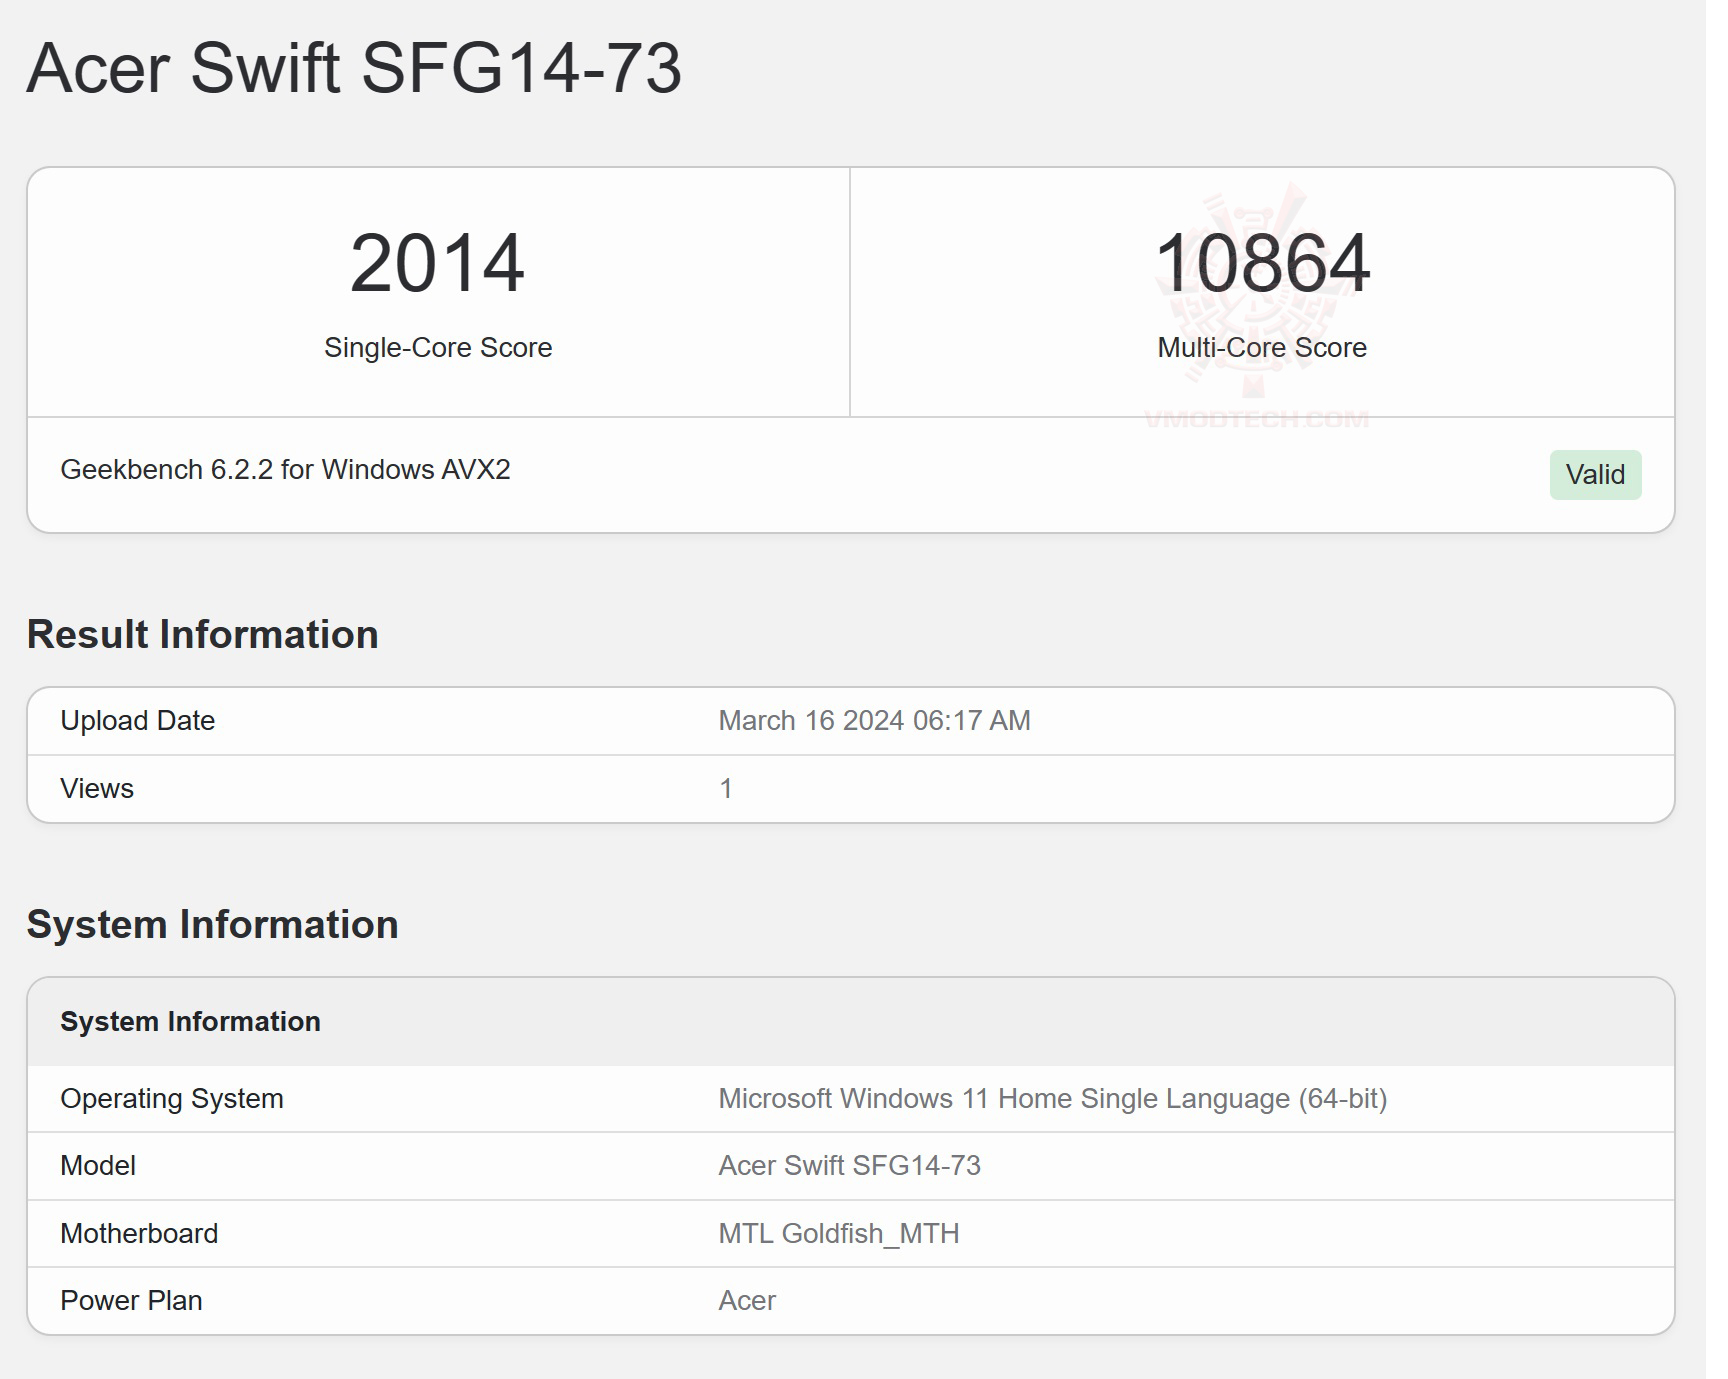Click the Upload Date row label
The width and height of the screenshot is (1728, 1379).
[x=137, y=721]
